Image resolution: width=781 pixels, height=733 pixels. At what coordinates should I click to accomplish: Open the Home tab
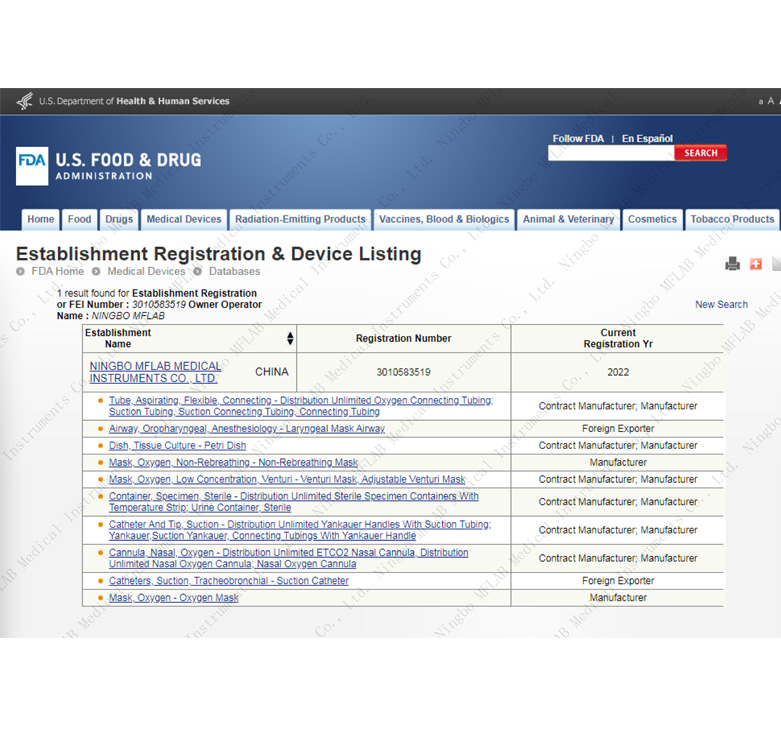pos(40,220)
